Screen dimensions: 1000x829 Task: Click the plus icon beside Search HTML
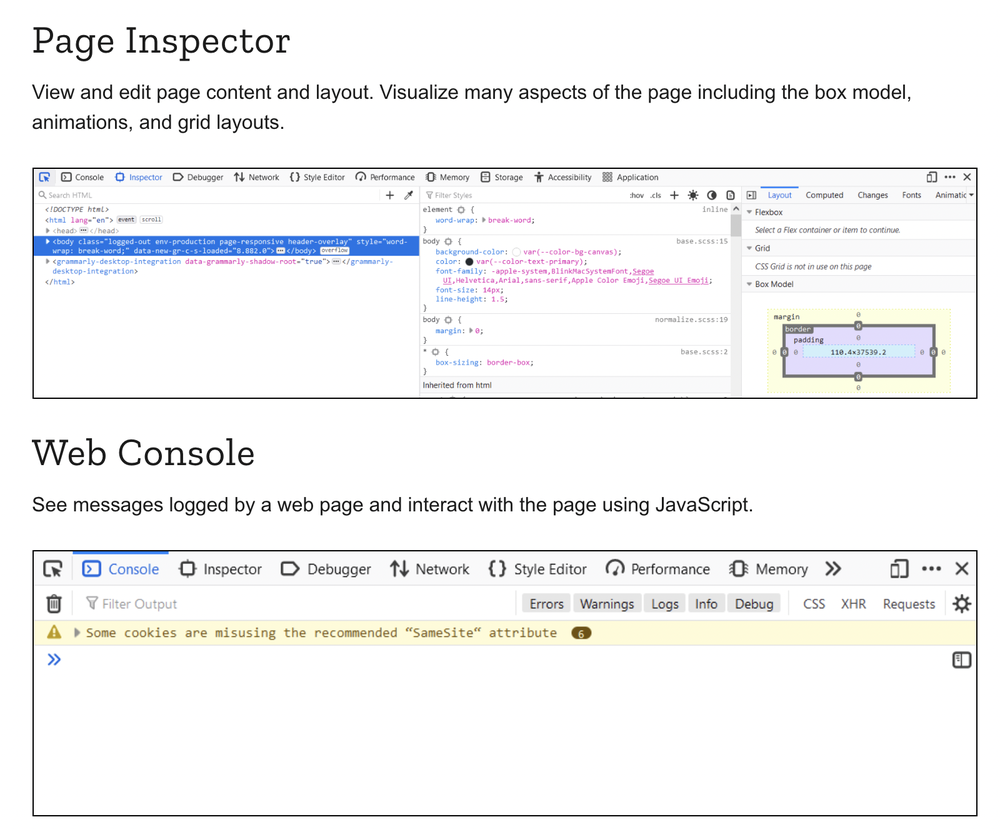(x=390, y=195)
